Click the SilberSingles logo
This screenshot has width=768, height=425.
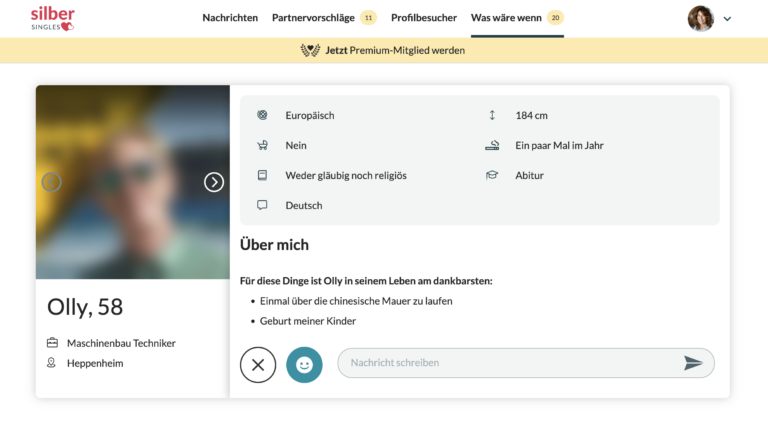(52, 18)
